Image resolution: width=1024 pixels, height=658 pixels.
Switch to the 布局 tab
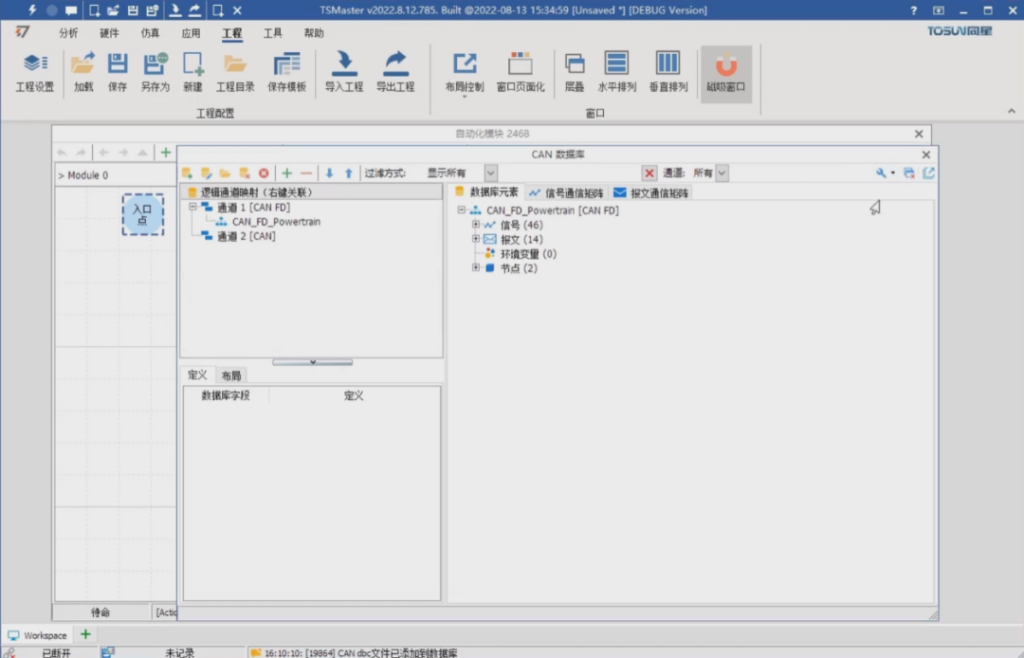[231, 375]
